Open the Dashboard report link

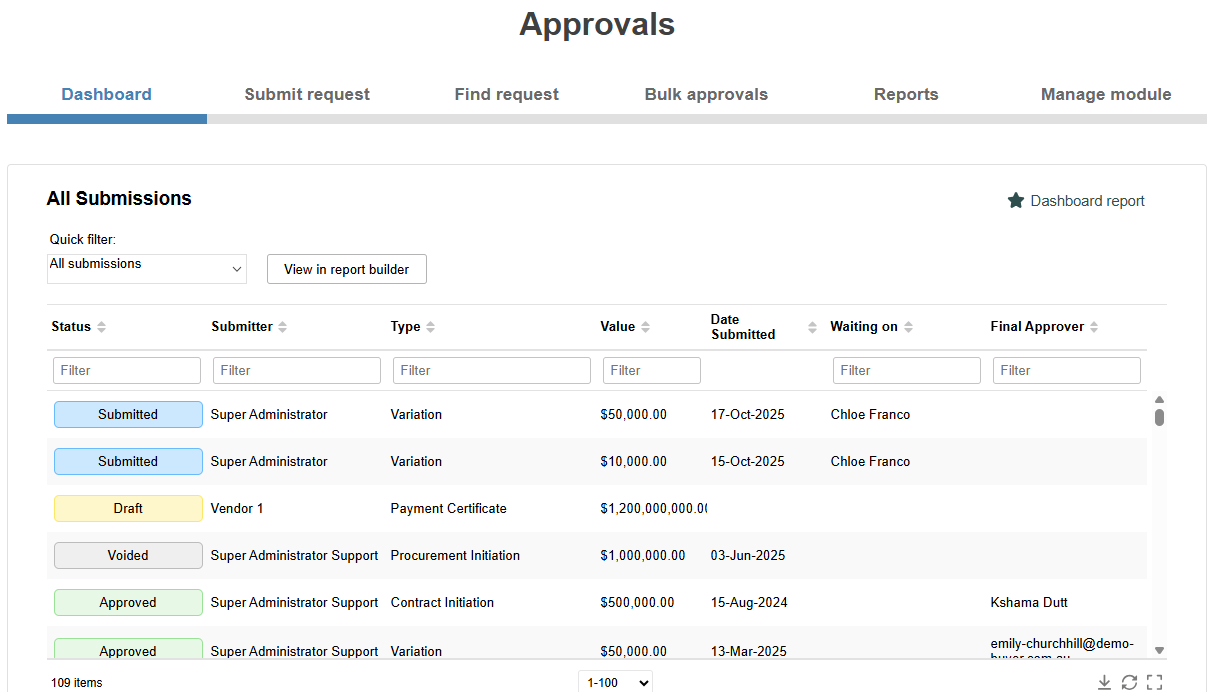tap(1087, 201)
